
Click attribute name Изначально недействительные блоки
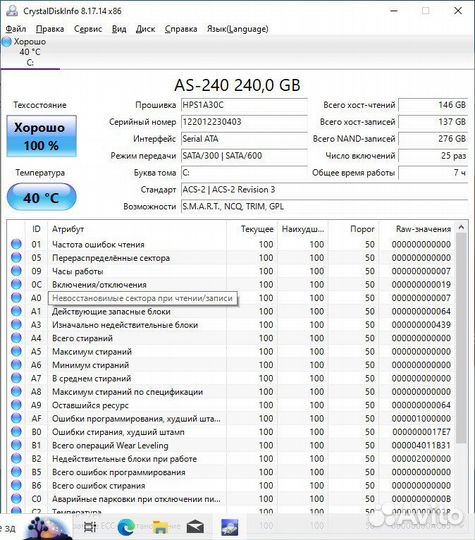125,325
